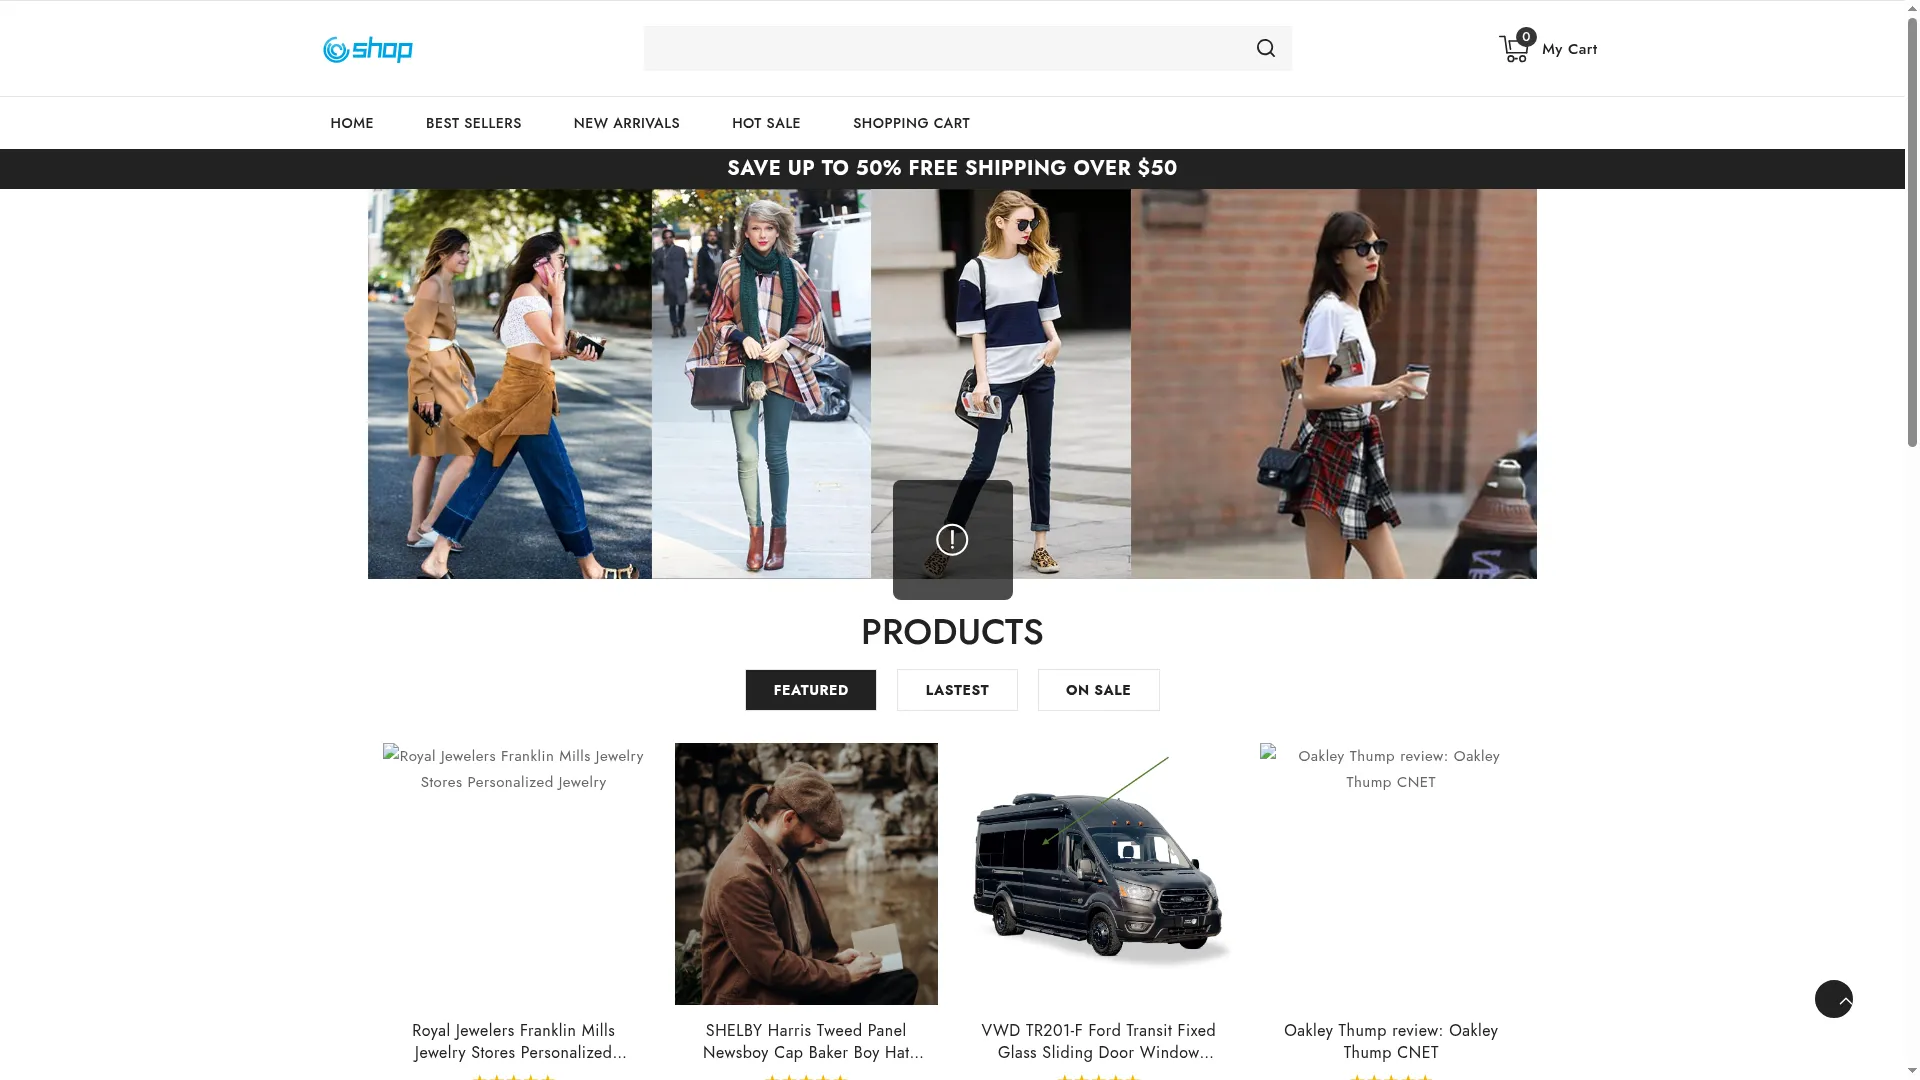Image resolution: width=1920 pixels, height=1080 pixels.
Task: Click the Ford Transit van product image
Action: coord(1098,874)
